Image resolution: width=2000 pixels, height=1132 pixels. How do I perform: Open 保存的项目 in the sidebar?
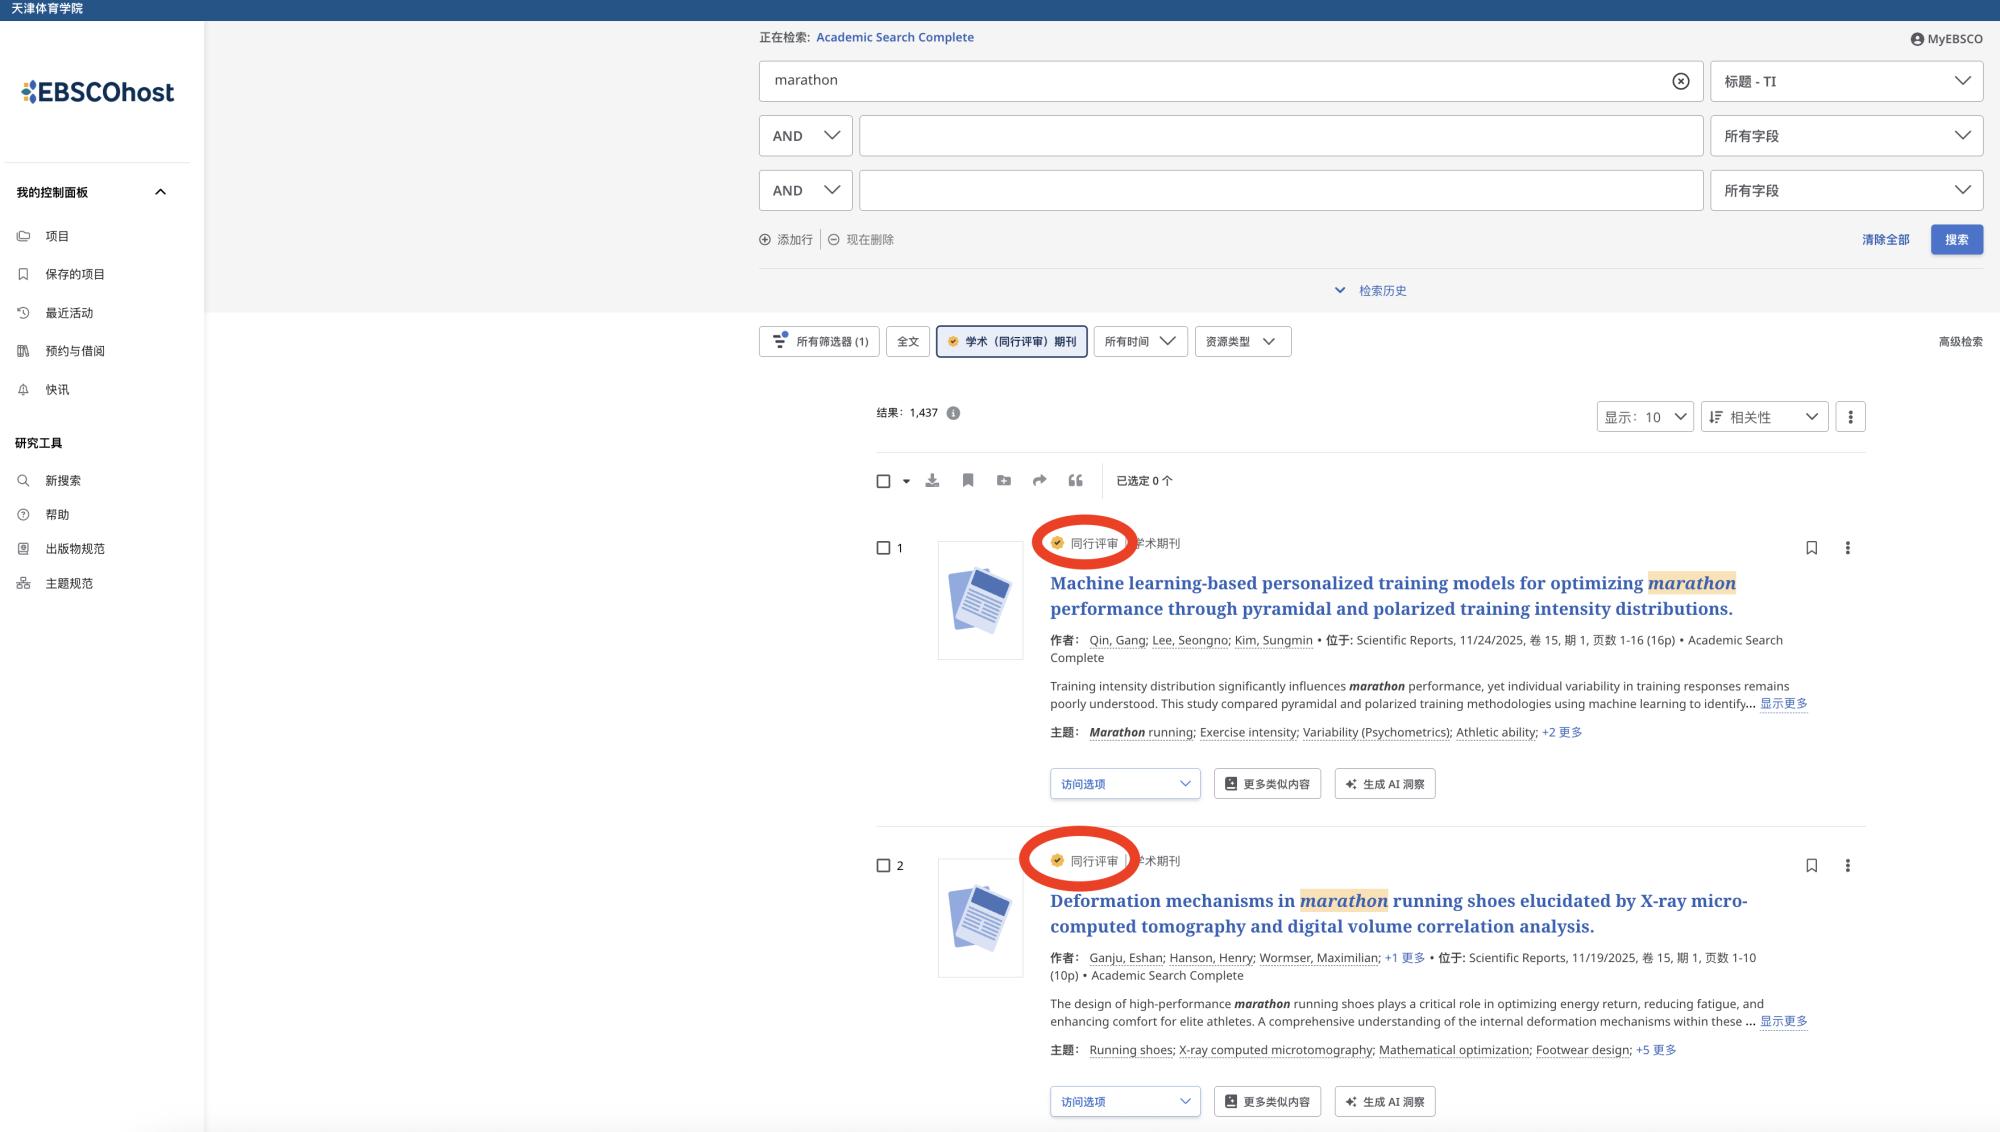74,274
